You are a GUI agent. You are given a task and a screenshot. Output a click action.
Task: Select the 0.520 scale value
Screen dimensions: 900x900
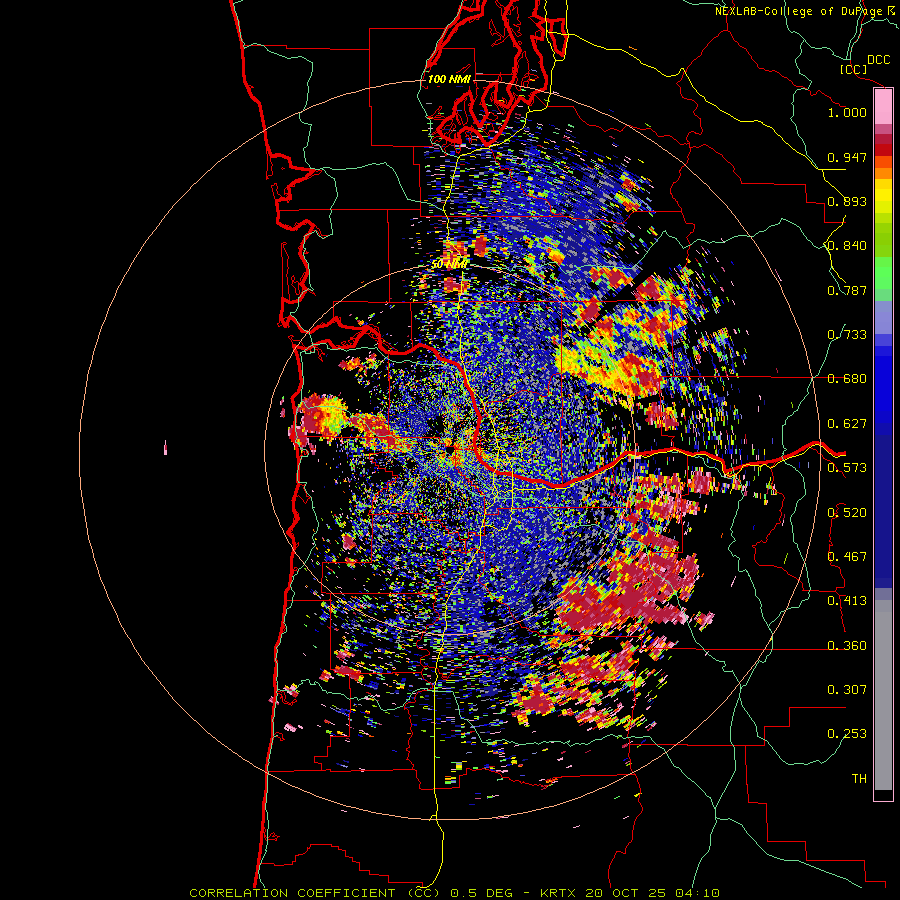point(847,513)
